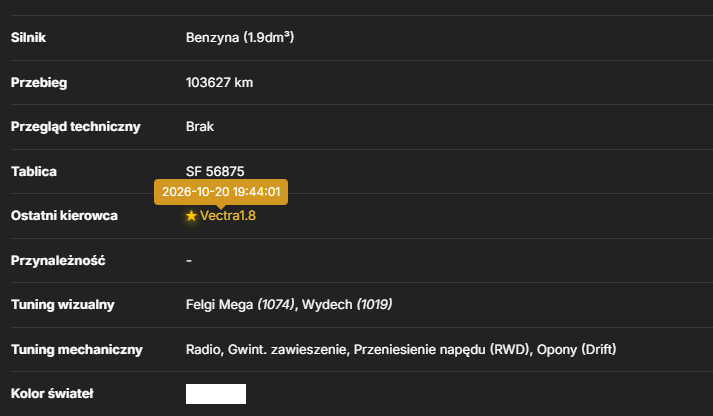
Task: Open the Vectra1.8 driver profile link
Action: pyautogui.click(x=228, y=216)
